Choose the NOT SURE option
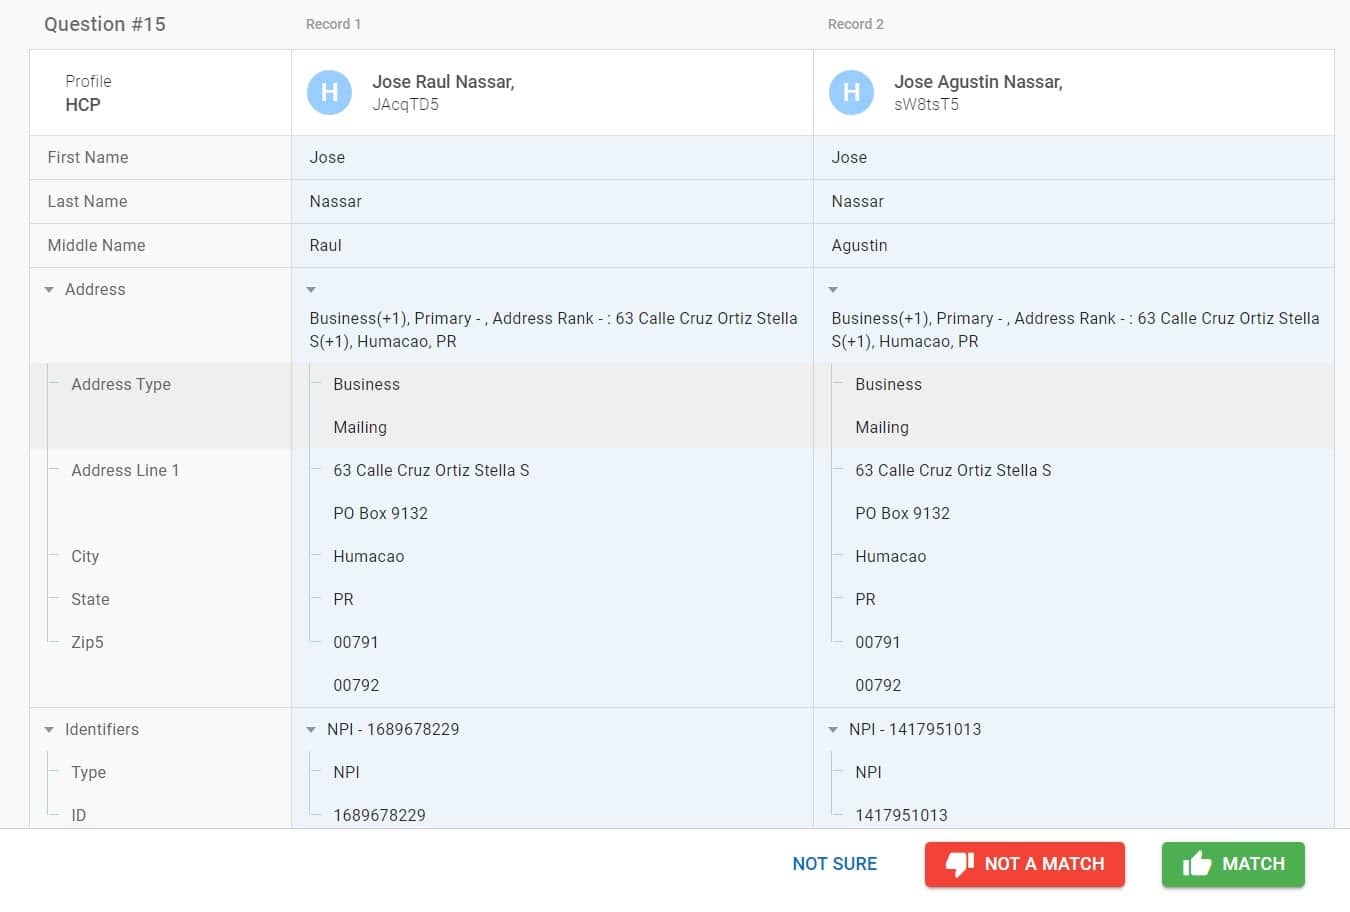This screenshot has width=1350, height=912. (834, 864)
